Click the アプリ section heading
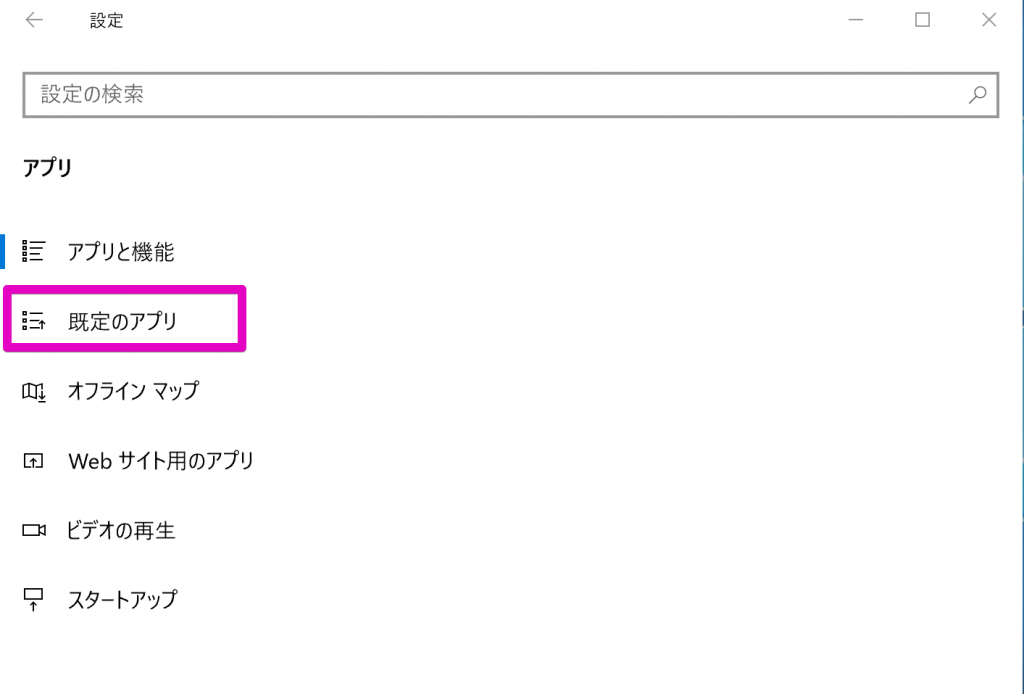The image size is (1024, 694). tap(47, 168)
